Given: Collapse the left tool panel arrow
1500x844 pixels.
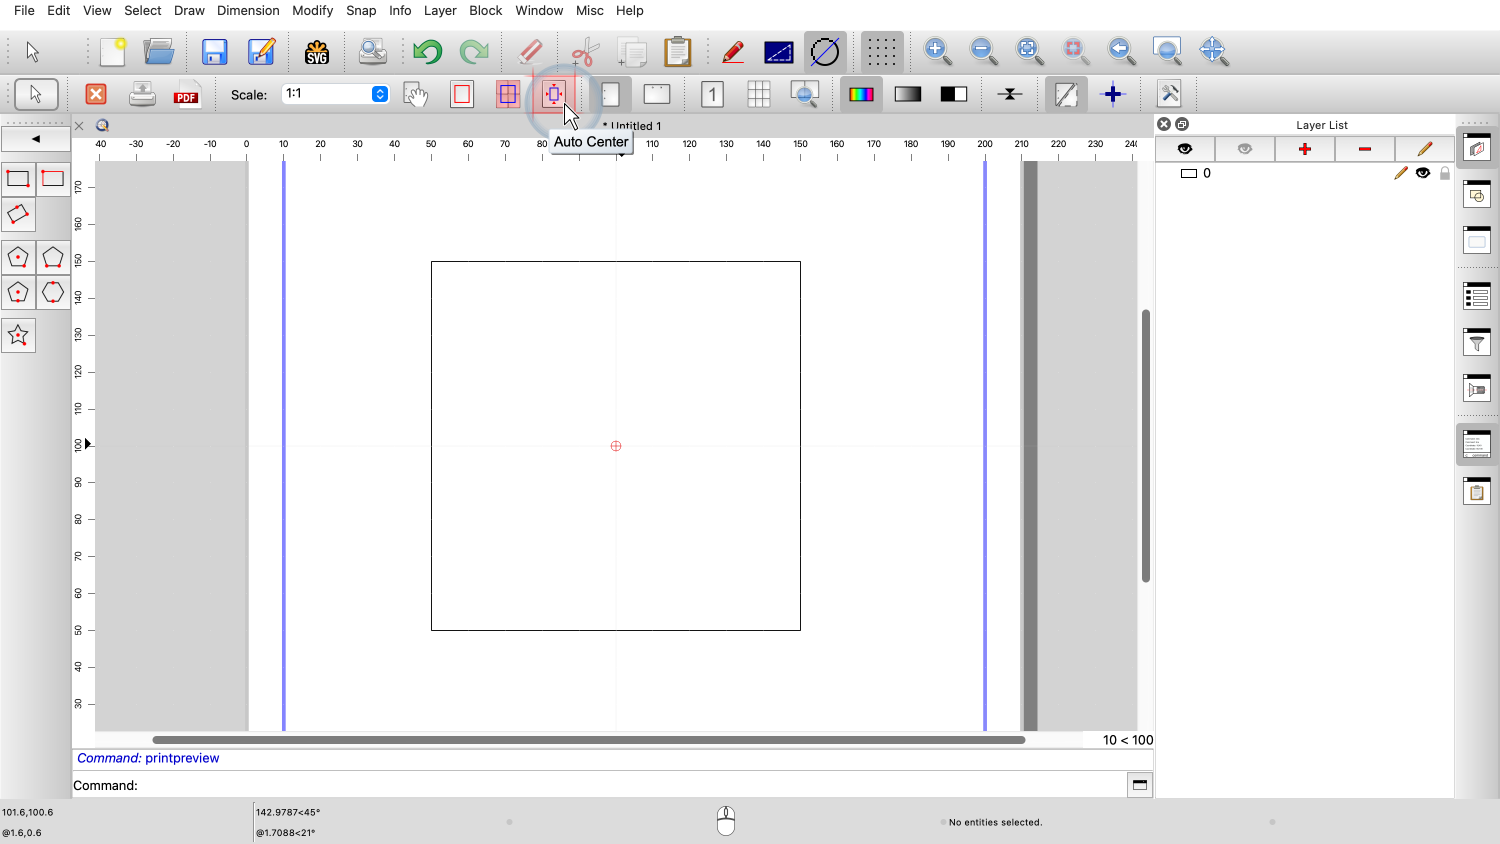Looking at the screenshot, I should [x=36, y=139].
